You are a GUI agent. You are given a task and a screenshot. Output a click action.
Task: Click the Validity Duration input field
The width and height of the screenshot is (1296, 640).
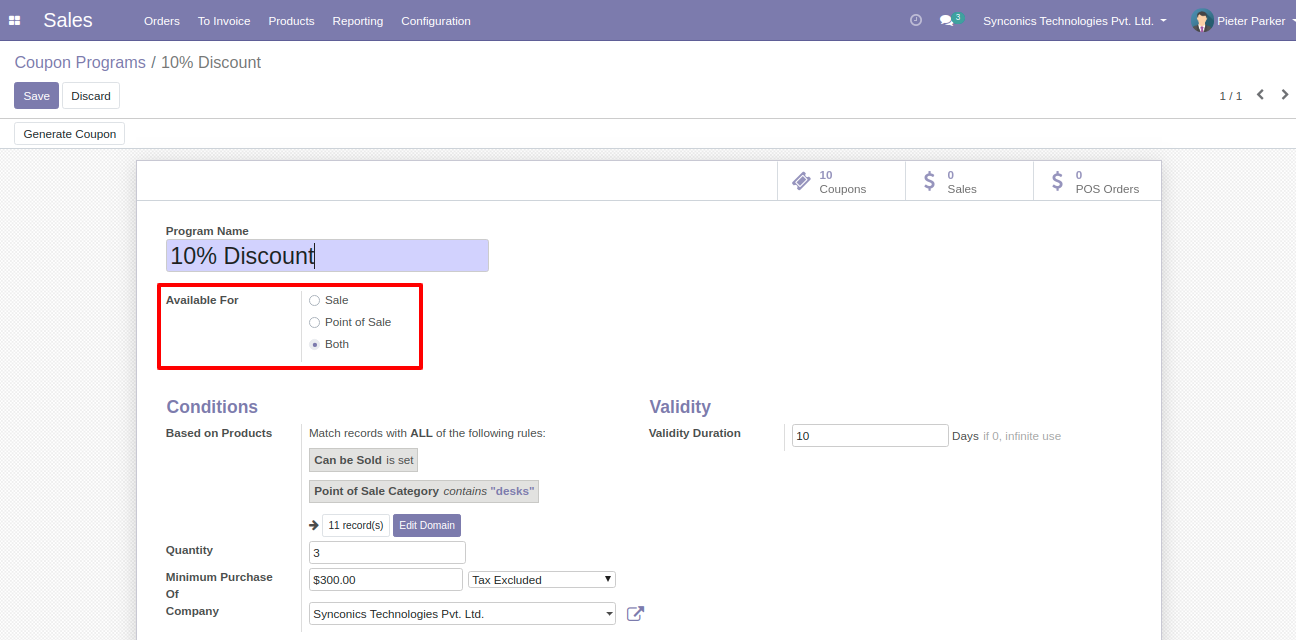click(x=869, y=436)
